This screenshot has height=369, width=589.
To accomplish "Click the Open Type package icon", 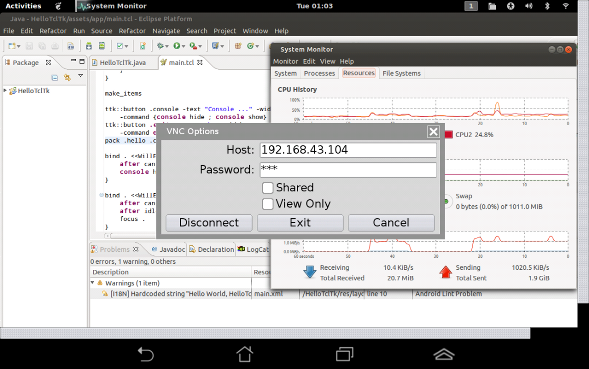I will pyautogui.click(x=237, y=46).
